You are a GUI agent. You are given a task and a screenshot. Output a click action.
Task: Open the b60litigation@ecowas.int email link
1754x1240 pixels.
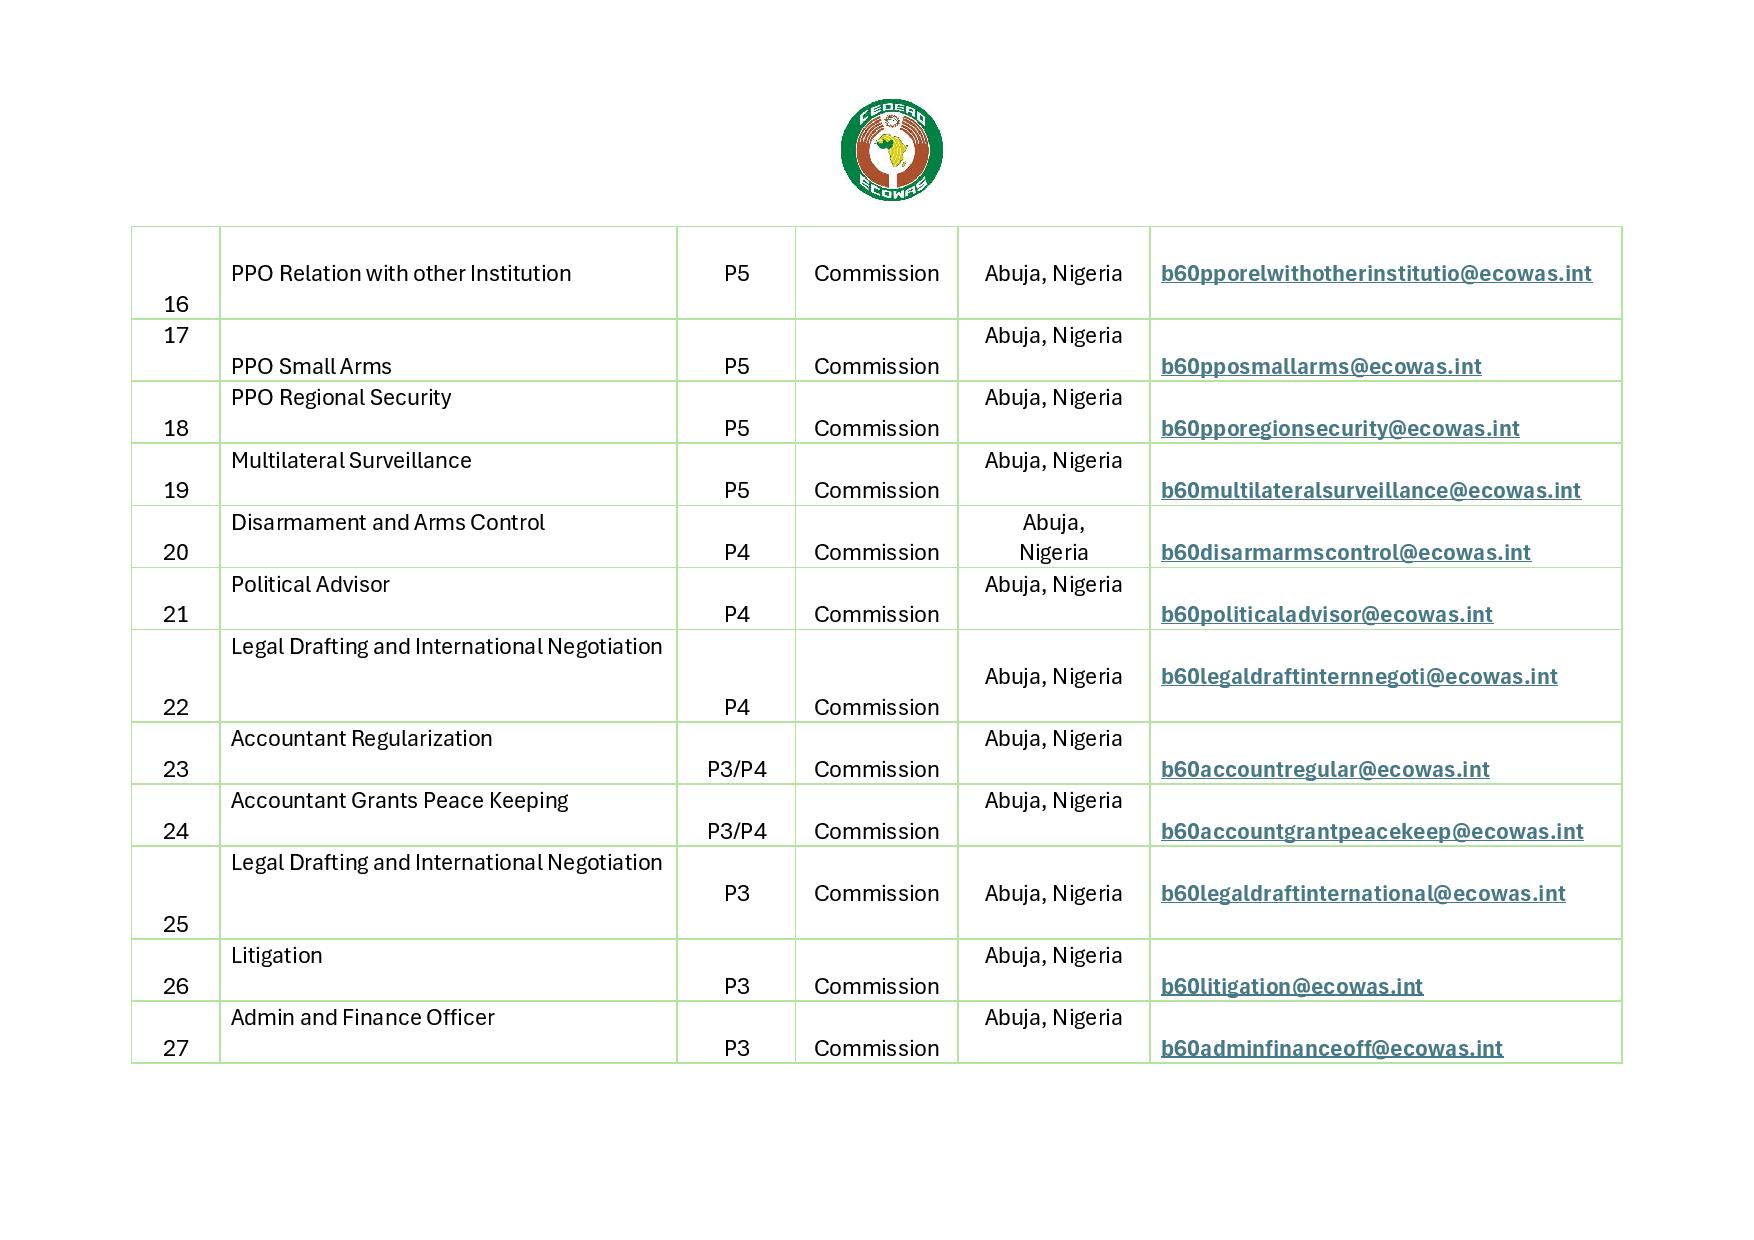[1291, 985]
